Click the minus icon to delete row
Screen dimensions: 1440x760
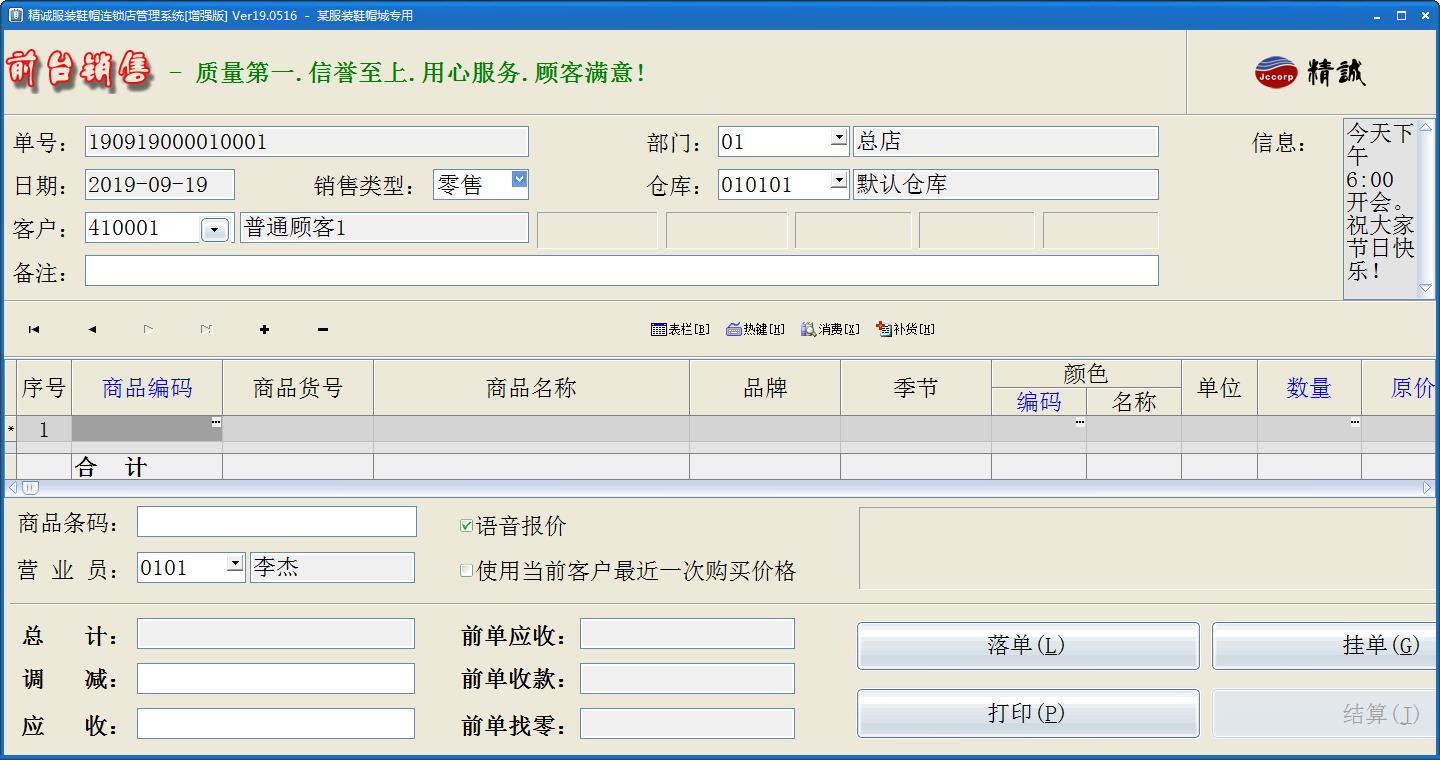click(322, 329)
